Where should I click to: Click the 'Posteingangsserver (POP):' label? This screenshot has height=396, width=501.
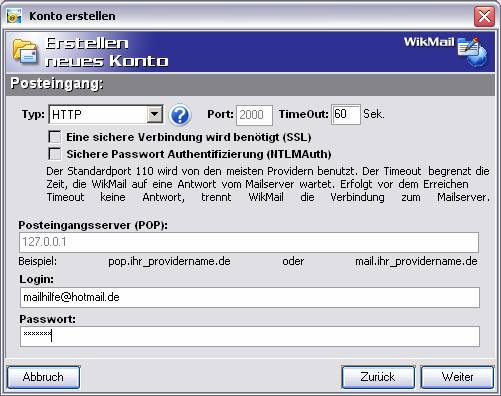[x=93, y=225]
